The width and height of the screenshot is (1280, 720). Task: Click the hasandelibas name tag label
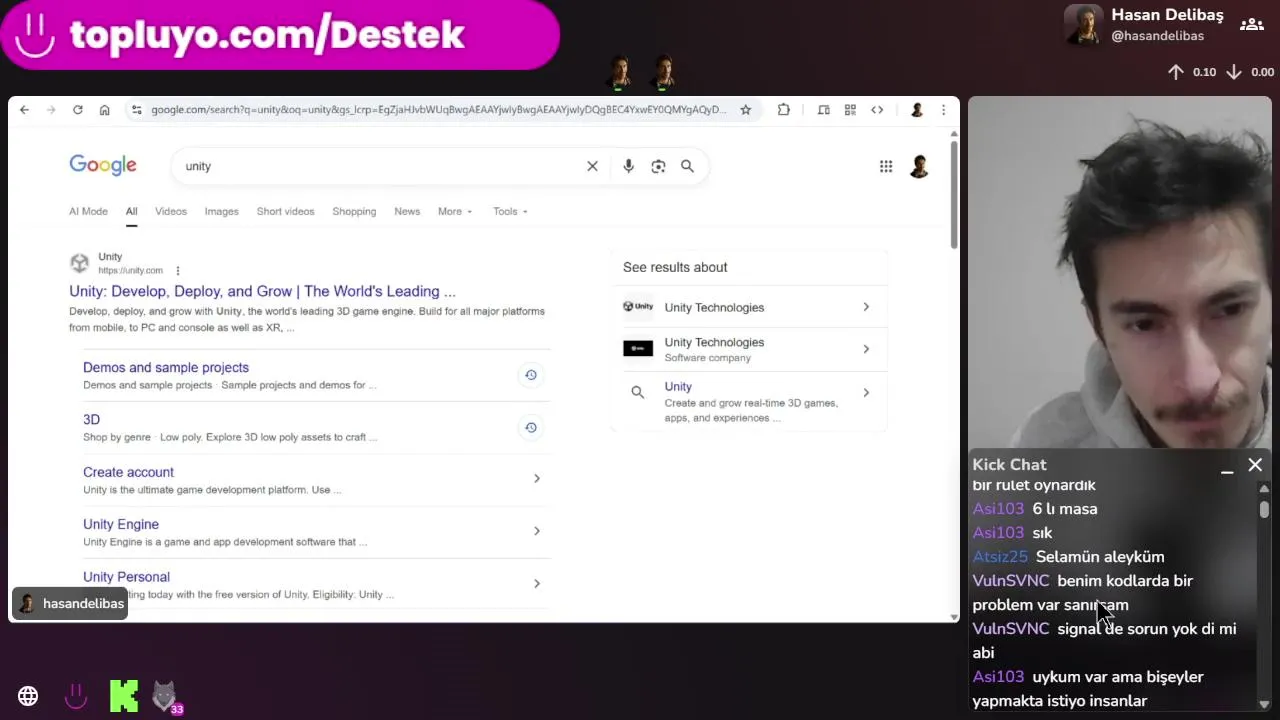(70, 604)
